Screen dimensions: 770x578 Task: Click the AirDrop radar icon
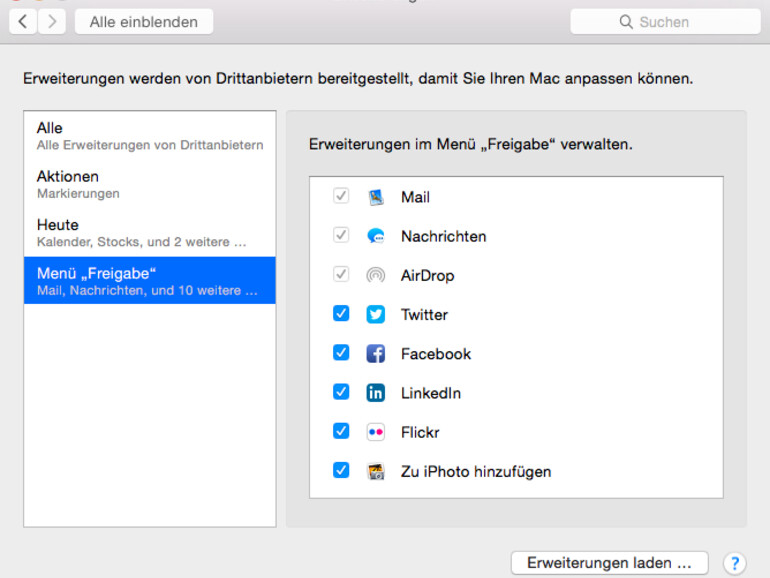click(376, 275)
